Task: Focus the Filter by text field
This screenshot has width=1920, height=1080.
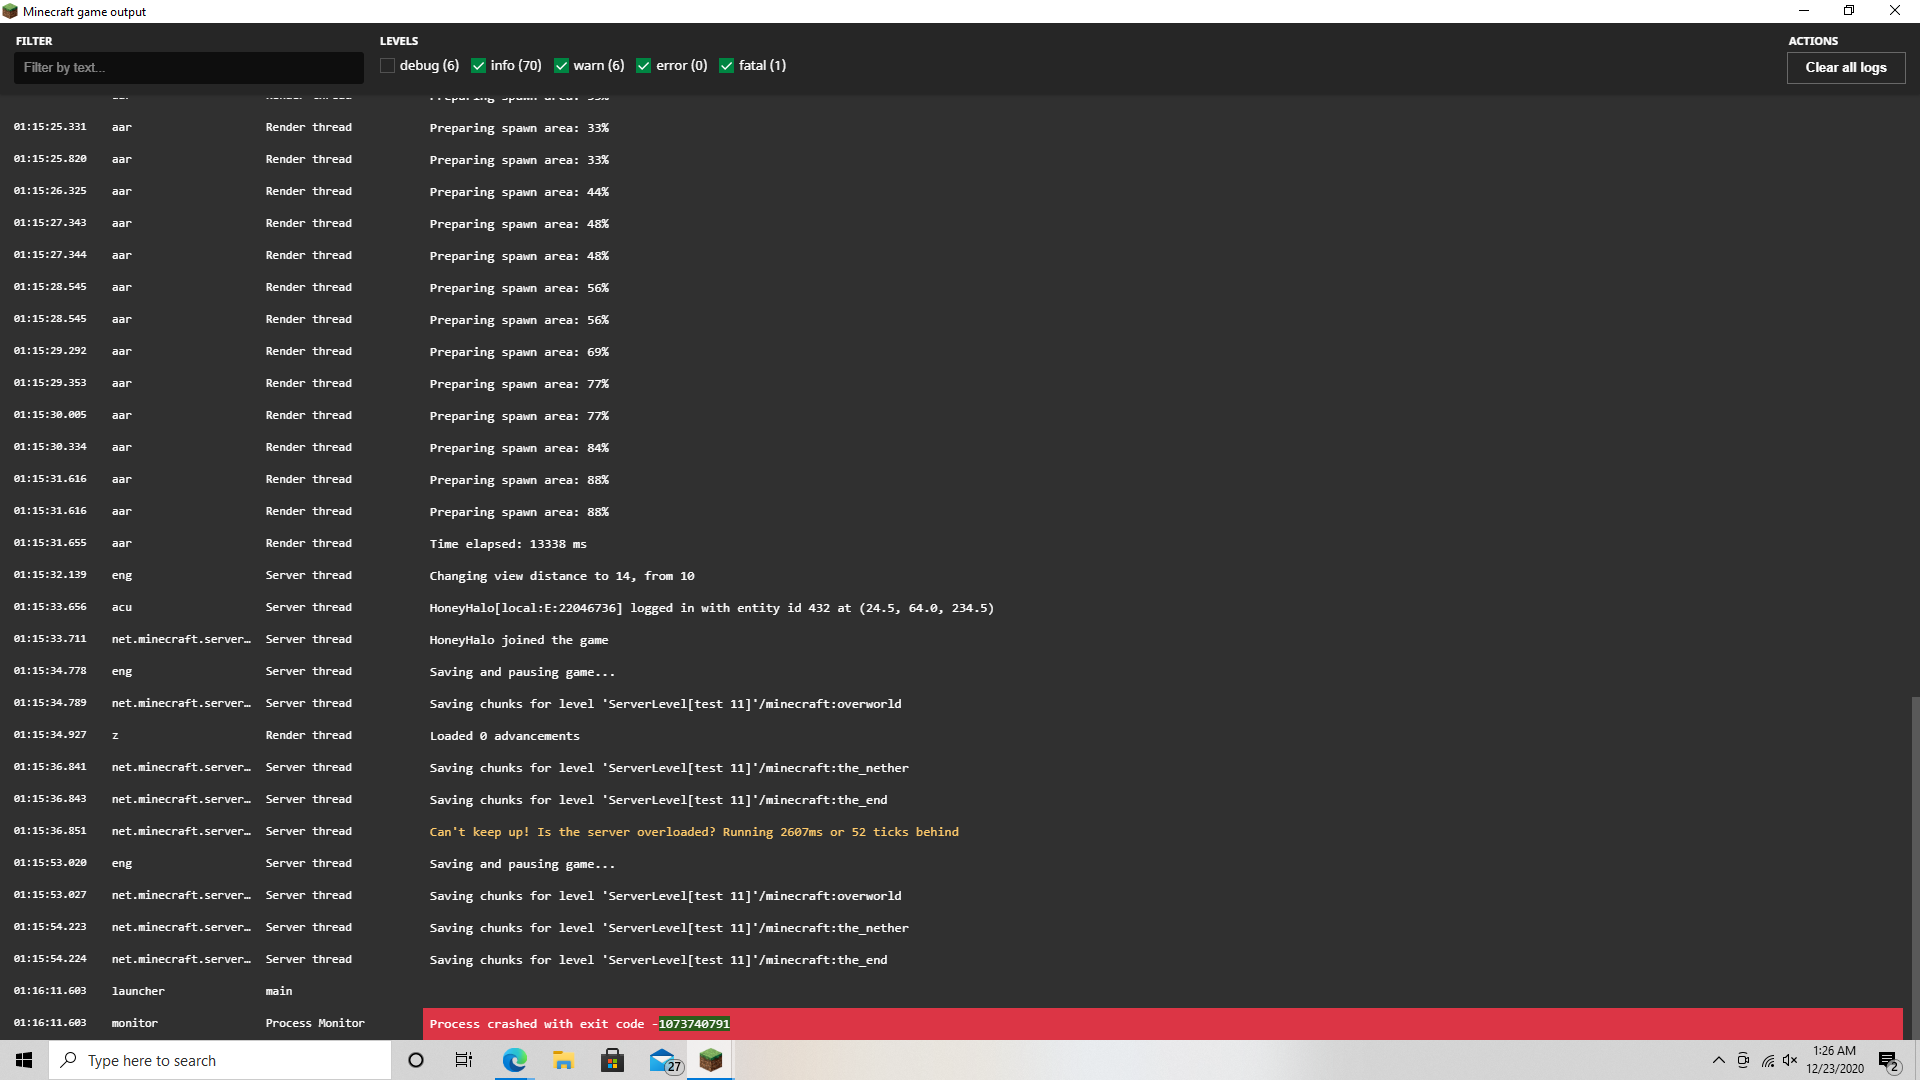Action: [x=188, y=68]
